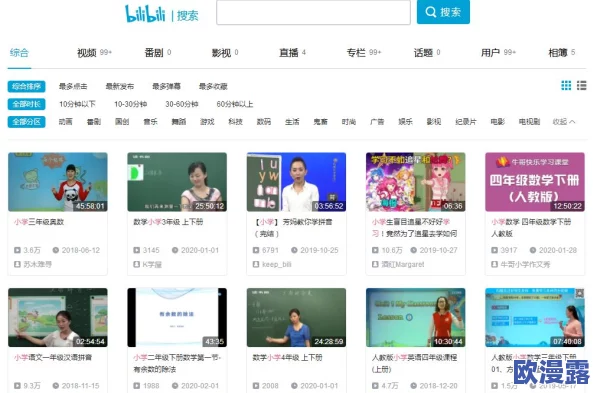
Task: Filter by 纪录片 category
Action: (x=466, y=122)
